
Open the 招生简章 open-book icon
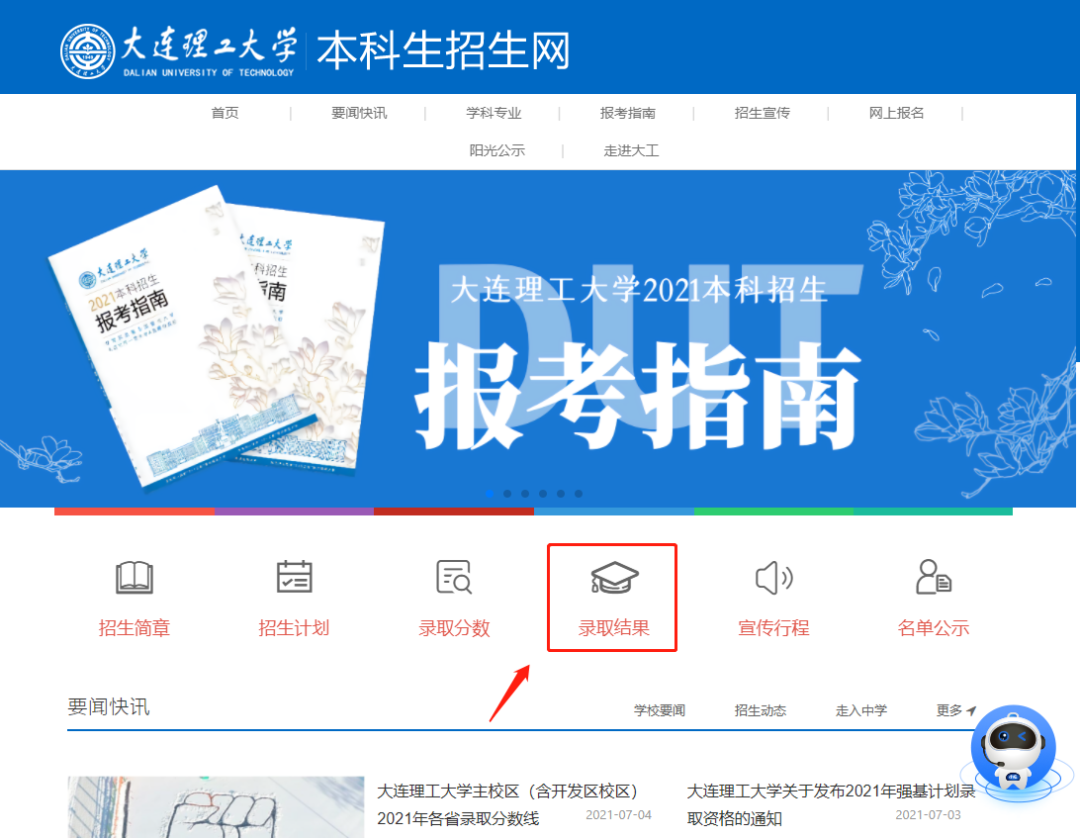[134, 577]
